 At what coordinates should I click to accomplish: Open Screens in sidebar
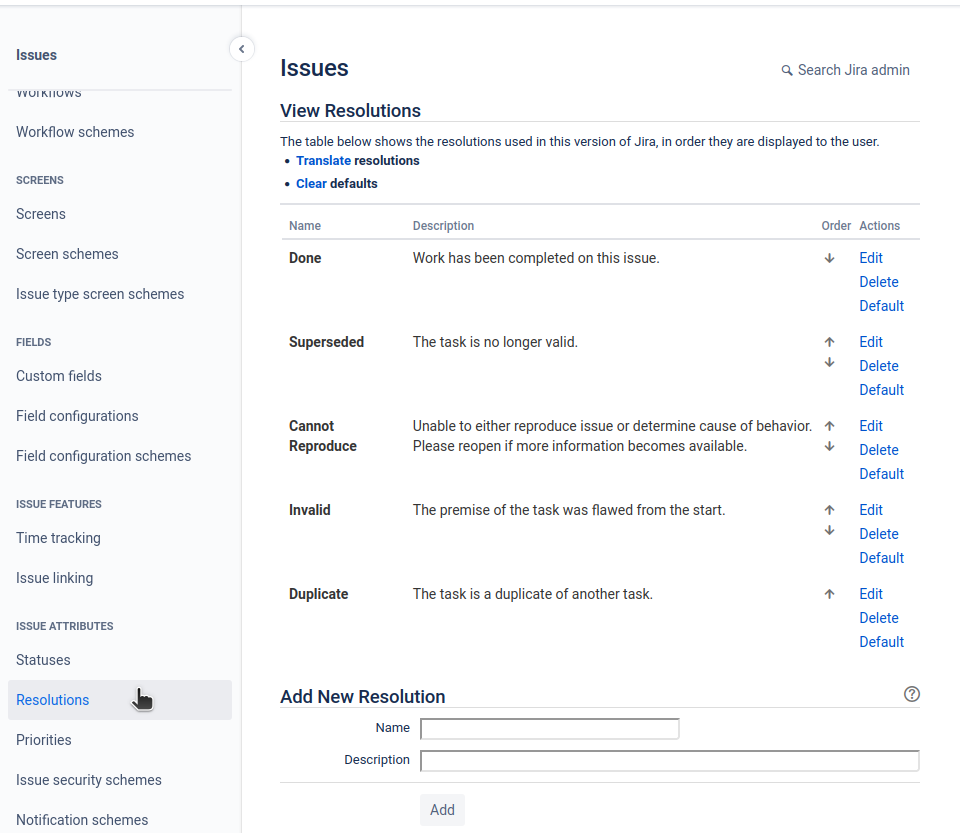pos(40,214)
